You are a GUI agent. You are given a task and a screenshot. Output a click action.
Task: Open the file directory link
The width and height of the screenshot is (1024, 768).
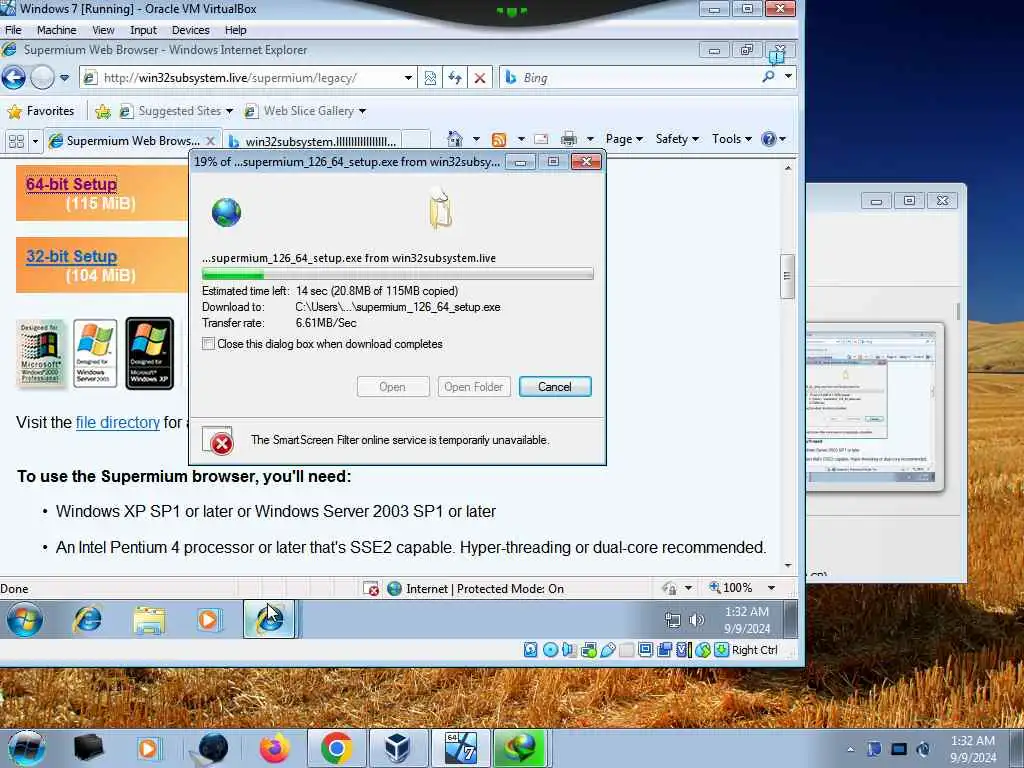pos(118,423)
